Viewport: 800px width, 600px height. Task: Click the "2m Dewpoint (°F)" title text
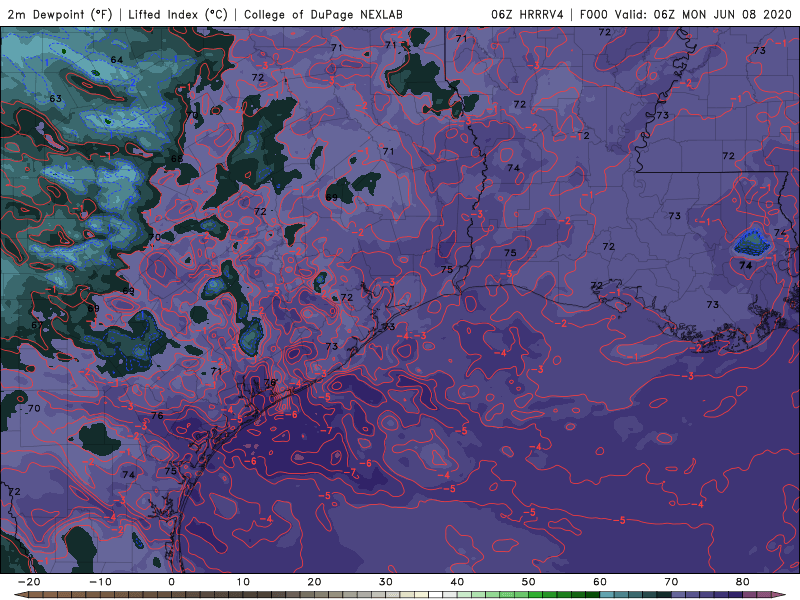point(59,14)
